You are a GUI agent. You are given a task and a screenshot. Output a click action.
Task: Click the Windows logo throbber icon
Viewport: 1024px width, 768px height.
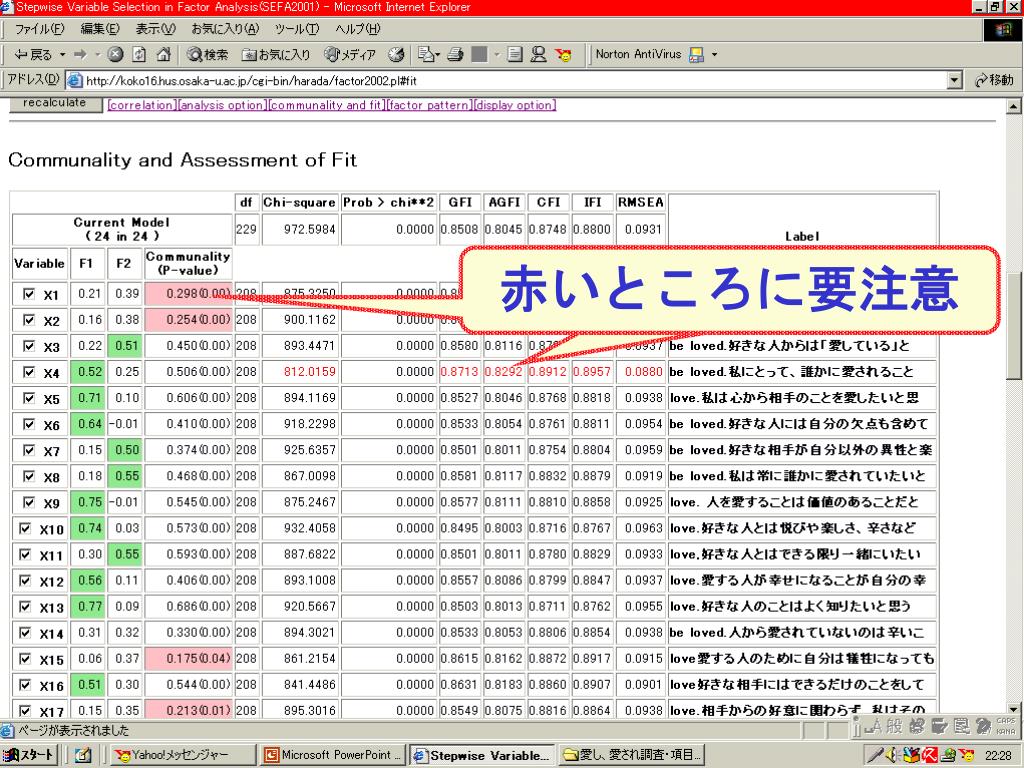point(1003,29)
